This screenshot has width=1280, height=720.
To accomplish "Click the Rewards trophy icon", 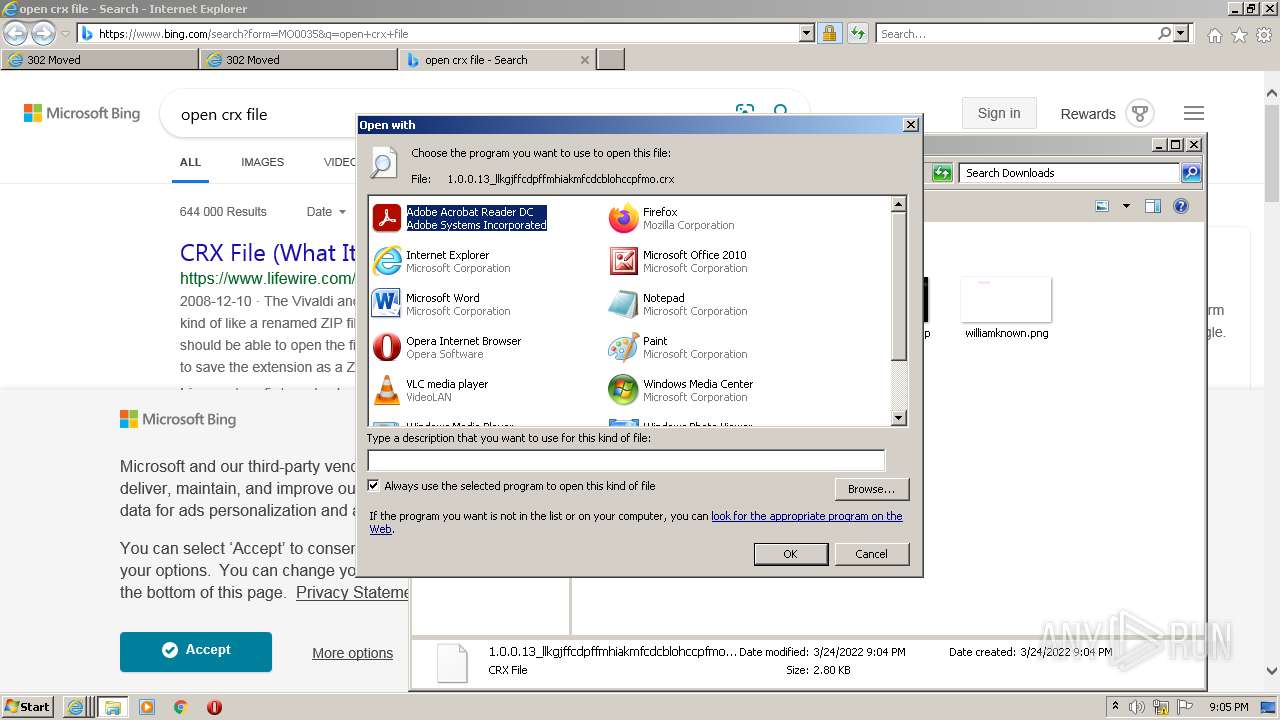I will pyautogui.click(x=1140, y=113).
